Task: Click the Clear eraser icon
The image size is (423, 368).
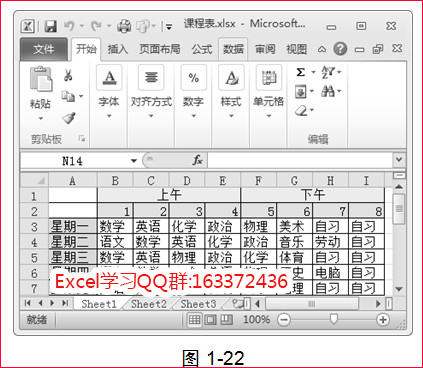Action: click(301, 110)
